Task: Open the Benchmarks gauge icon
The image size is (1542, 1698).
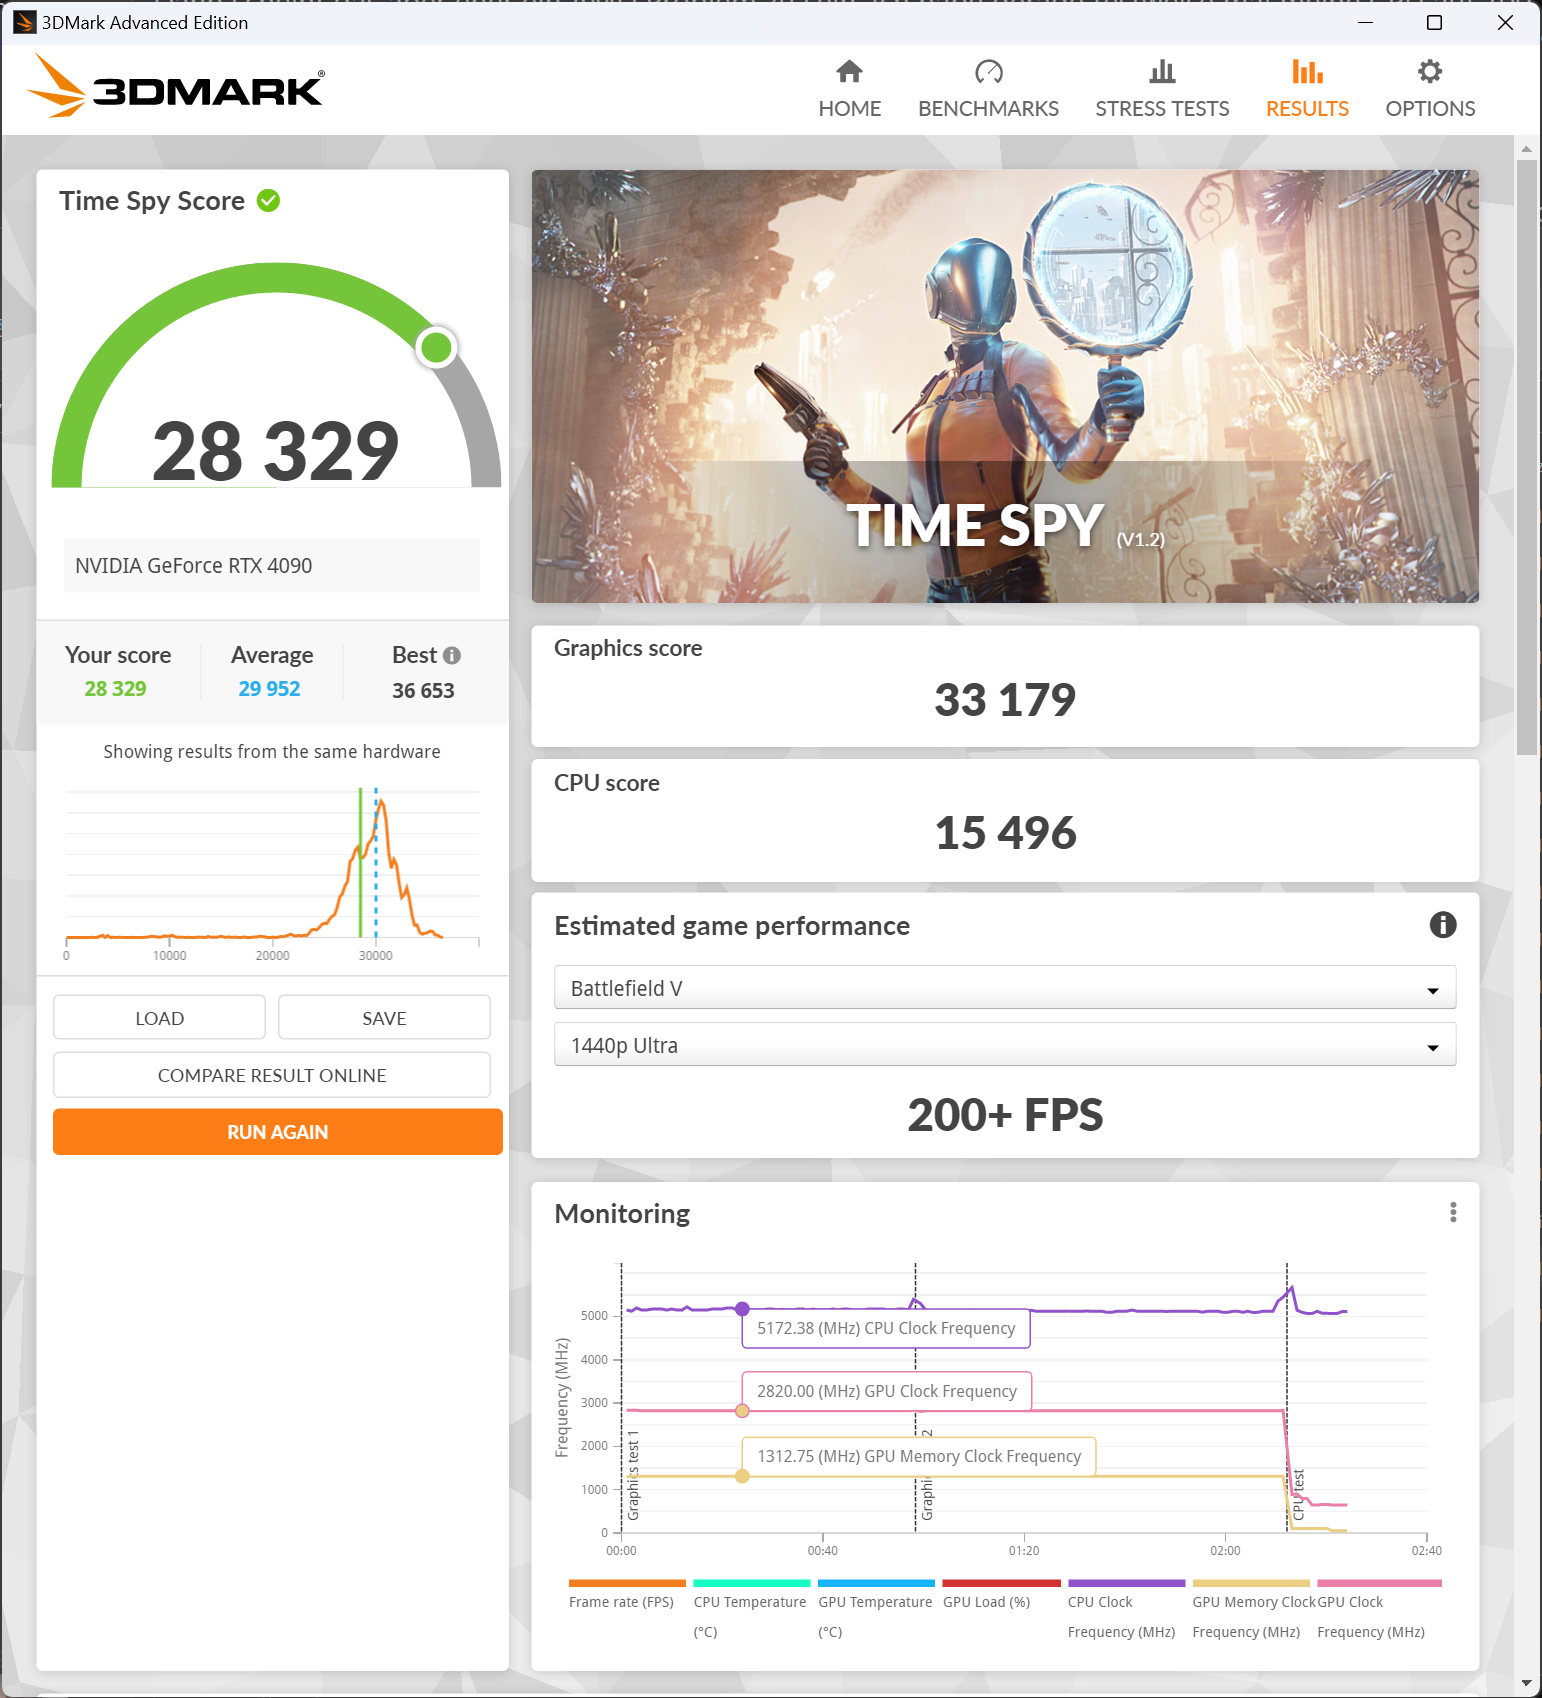Action: pos(988,71)
